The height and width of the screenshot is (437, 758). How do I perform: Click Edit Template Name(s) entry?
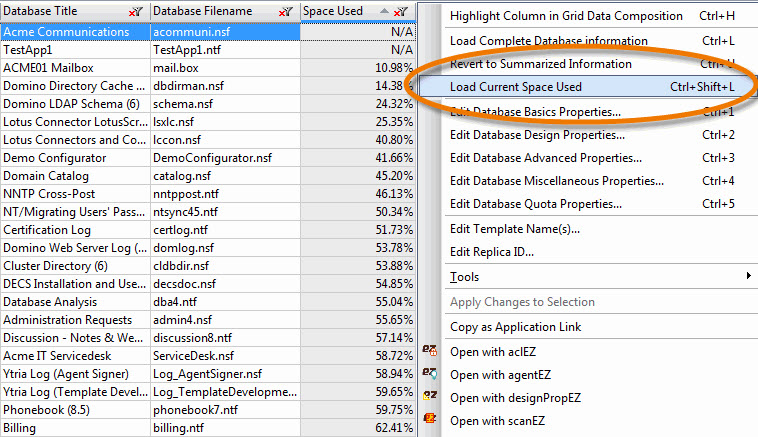point(514,229)
